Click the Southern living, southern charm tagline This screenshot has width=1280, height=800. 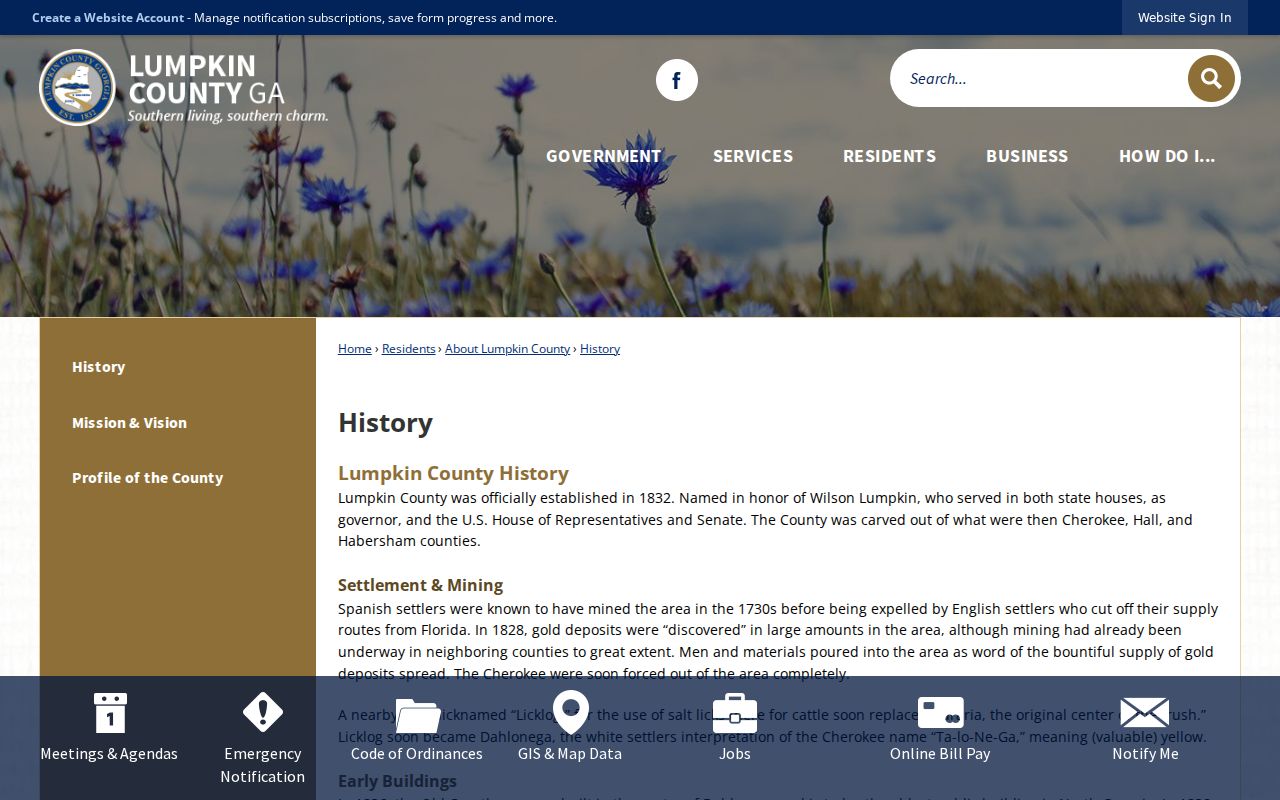coord(228,116)
